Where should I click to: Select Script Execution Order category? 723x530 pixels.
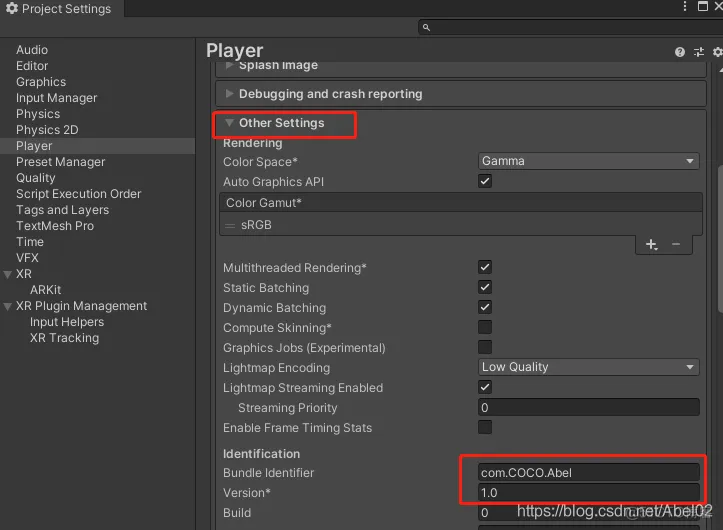point(78,194)
